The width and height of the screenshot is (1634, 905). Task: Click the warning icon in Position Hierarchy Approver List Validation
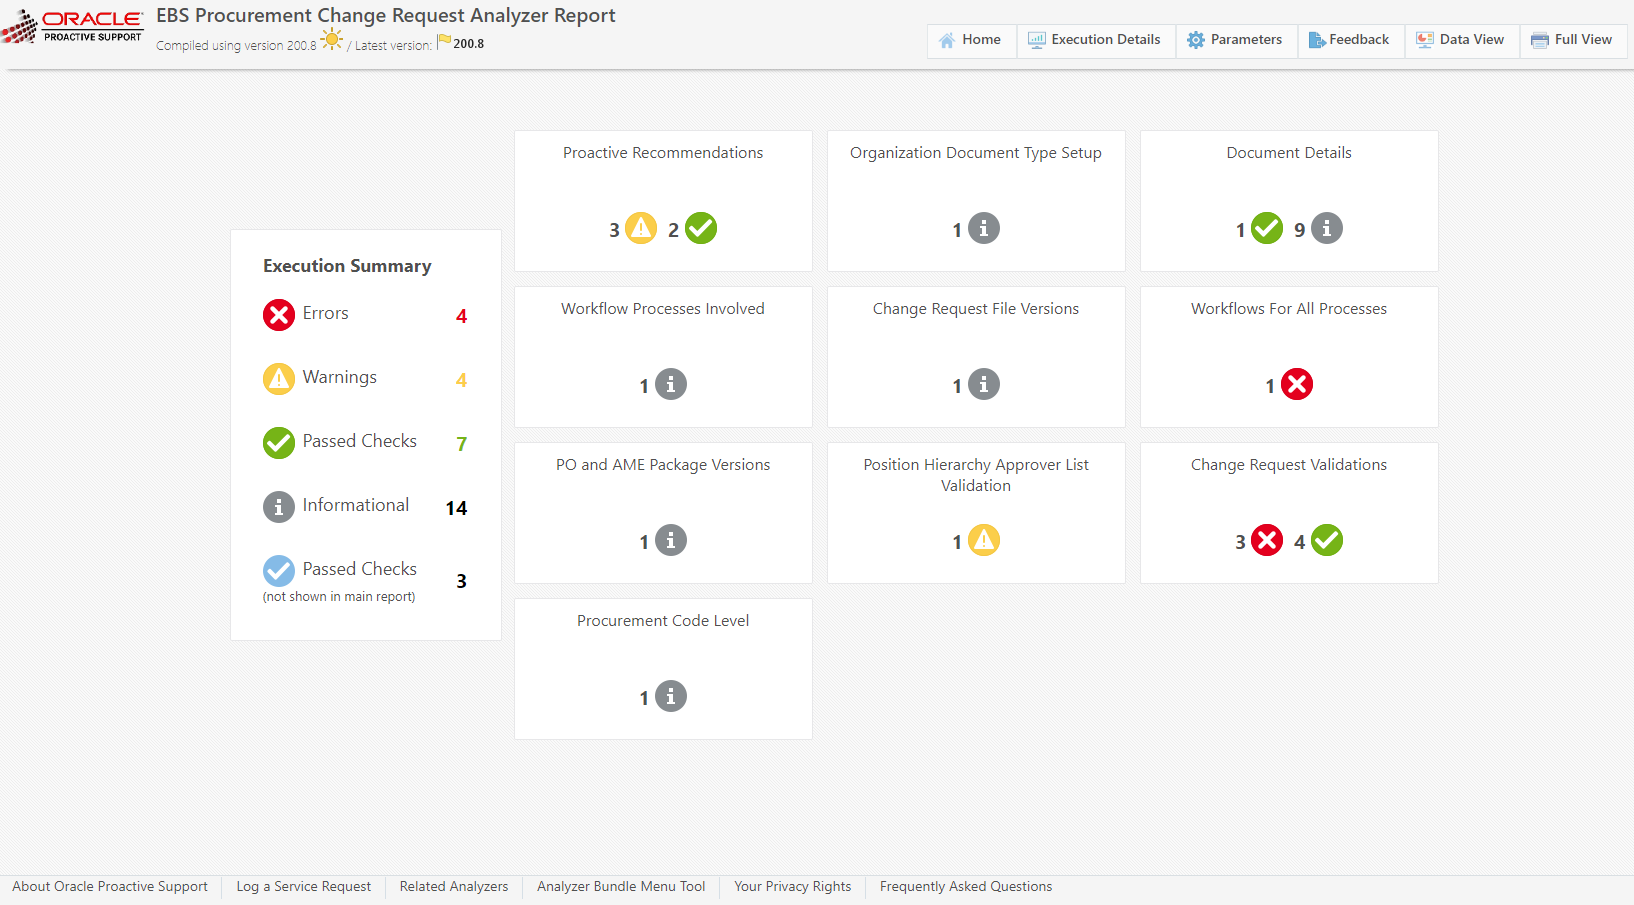click(x=984, y=540)
